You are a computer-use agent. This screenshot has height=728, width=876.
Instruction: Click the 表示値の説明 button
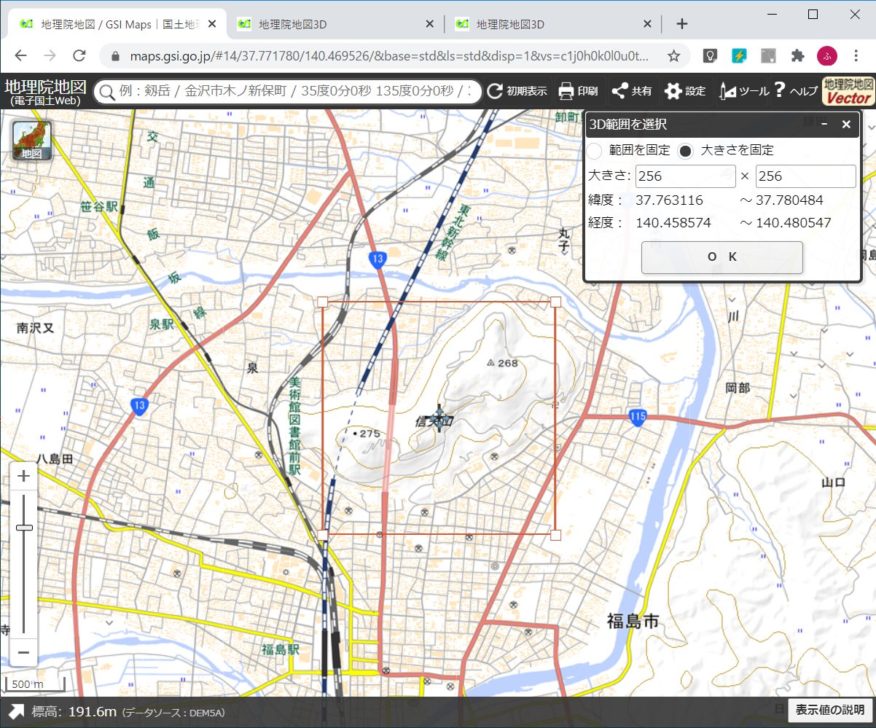pos(828,710)
